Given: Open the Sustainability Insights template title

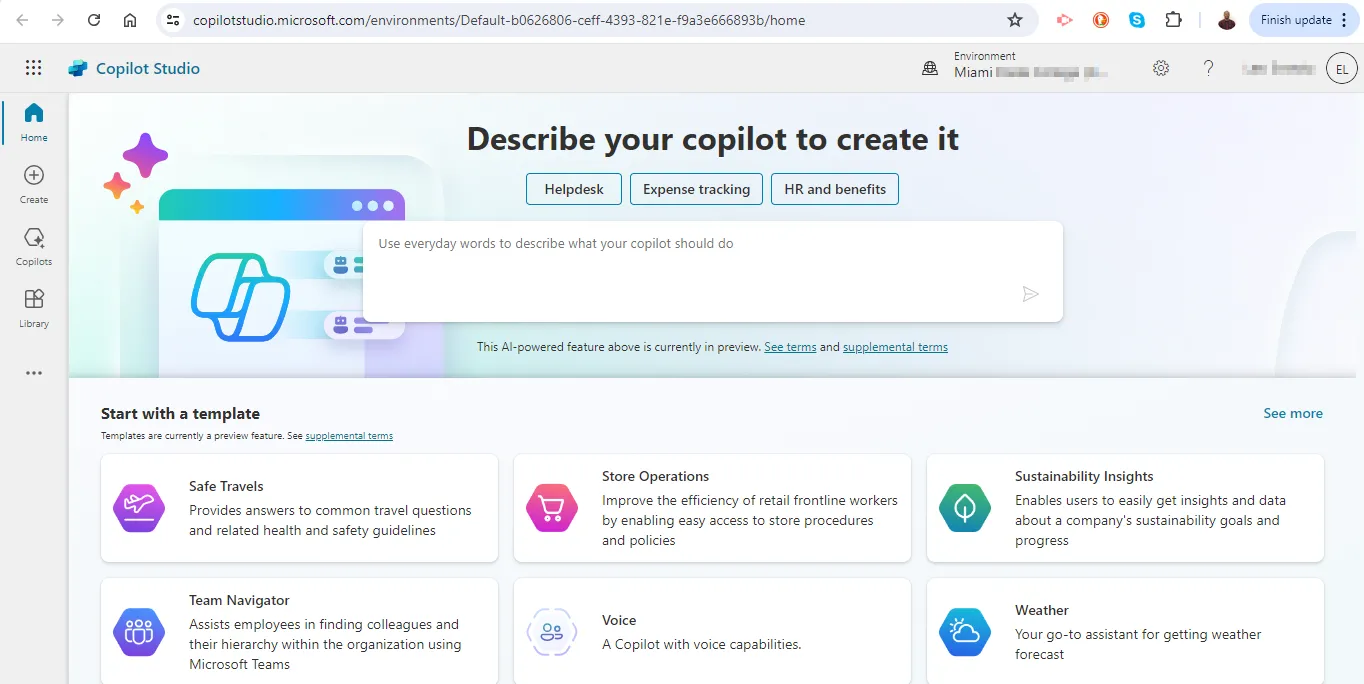Looking at the screenshot, I should pos(1084,476).
